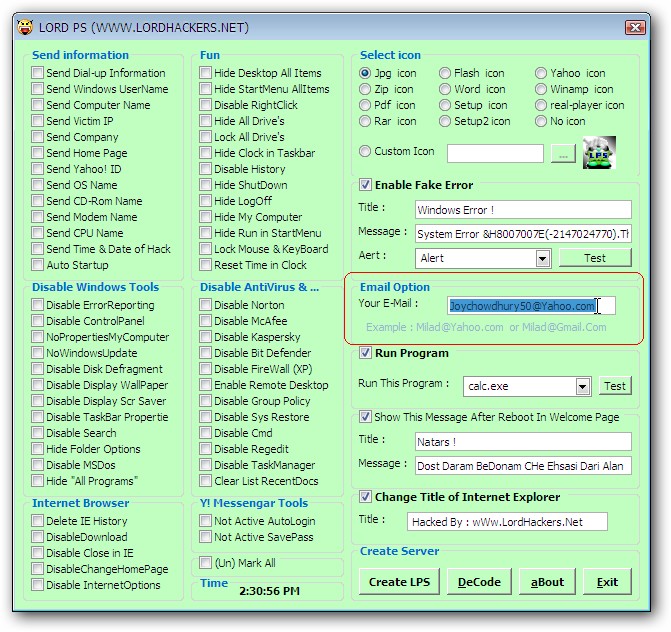This screenshot has width=671, height=632.
Task: Click the aBout button
Action: (547, 582)
